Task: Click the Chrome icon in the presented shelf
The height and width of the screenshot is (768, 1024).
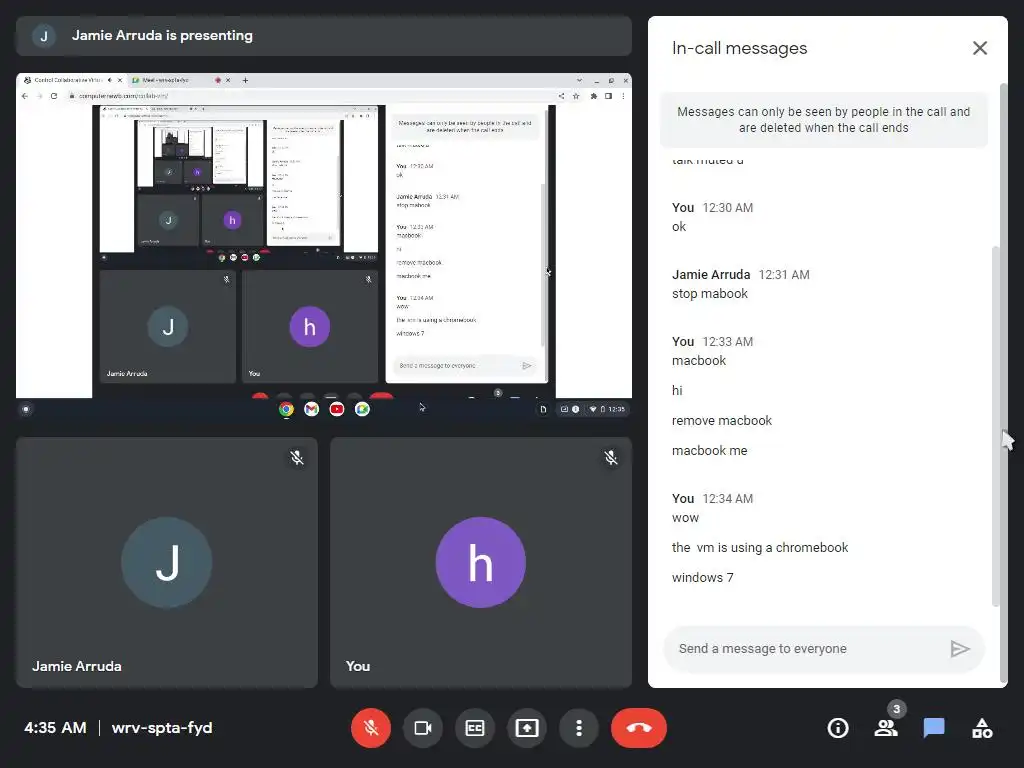Action: pyautogui.click(x=286, y=409)
